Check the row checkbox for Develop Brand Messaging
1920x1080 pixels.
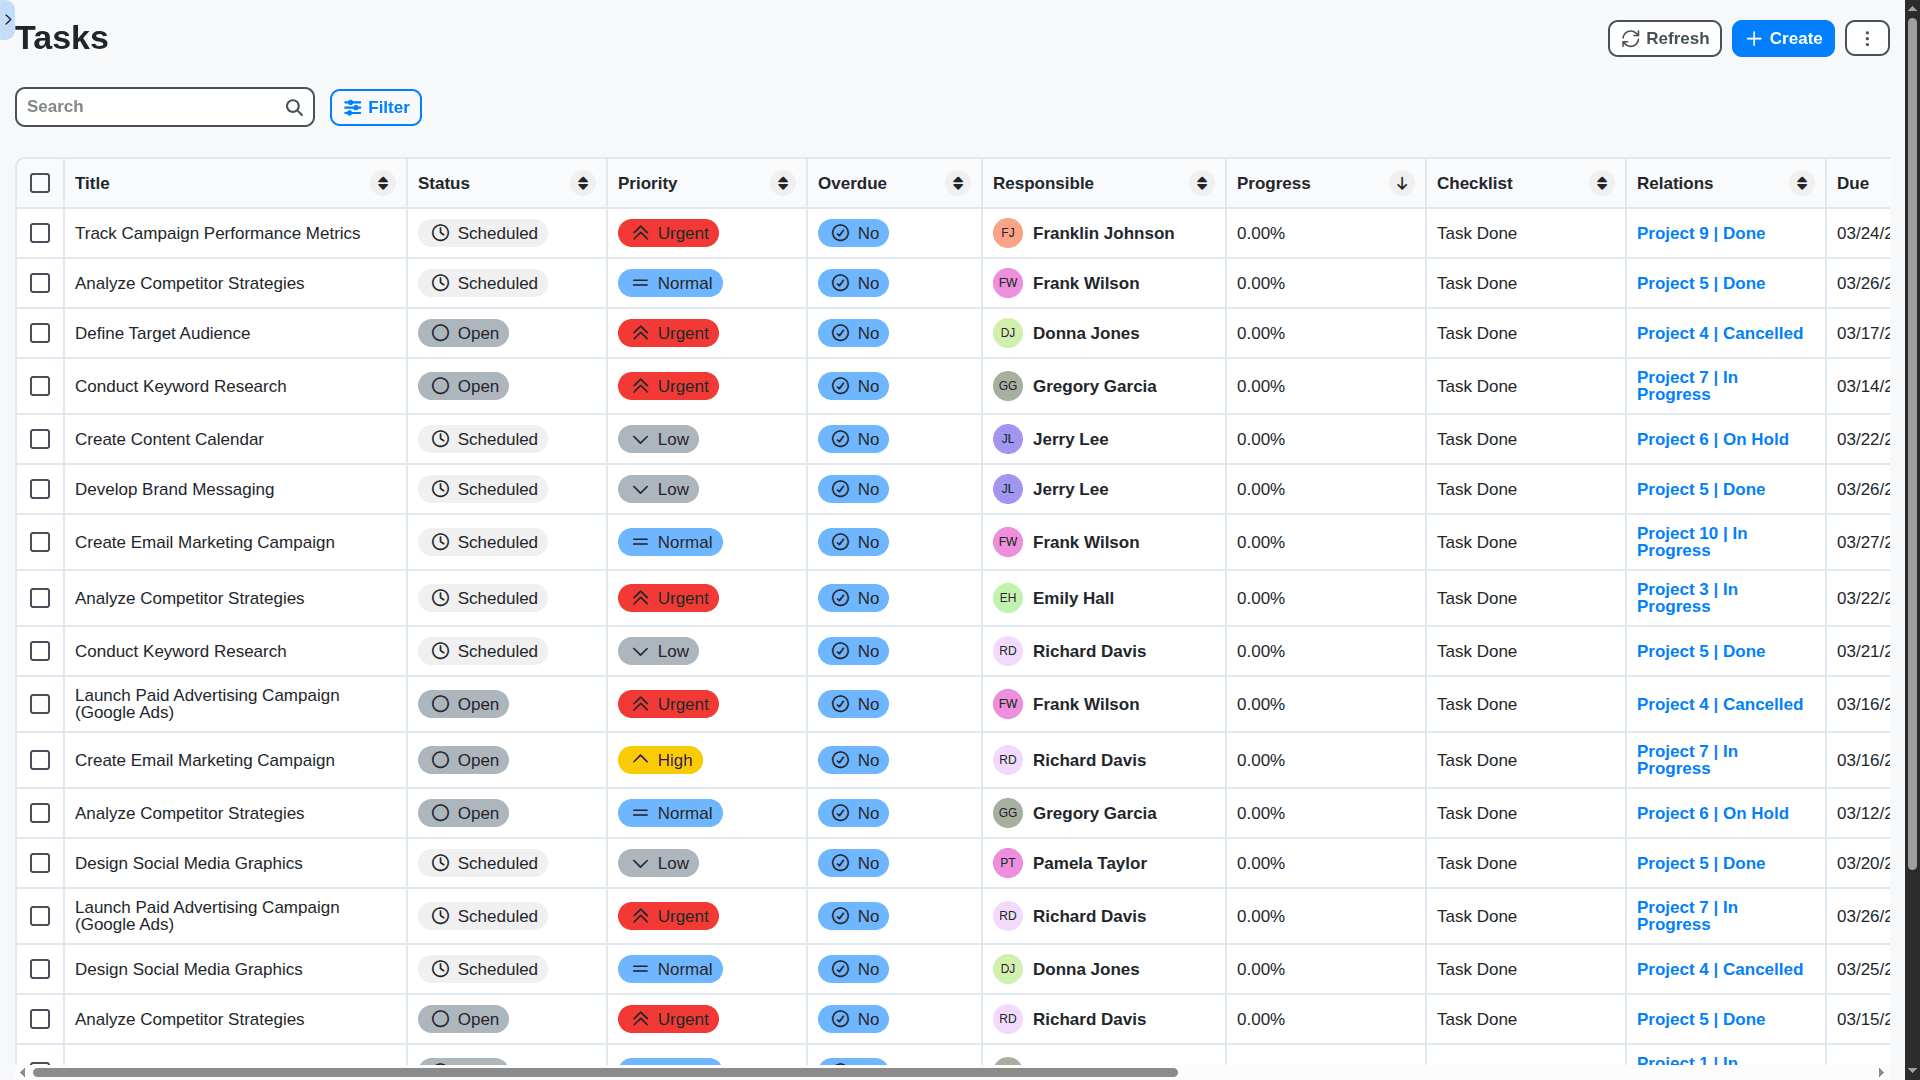click(40, 489)
